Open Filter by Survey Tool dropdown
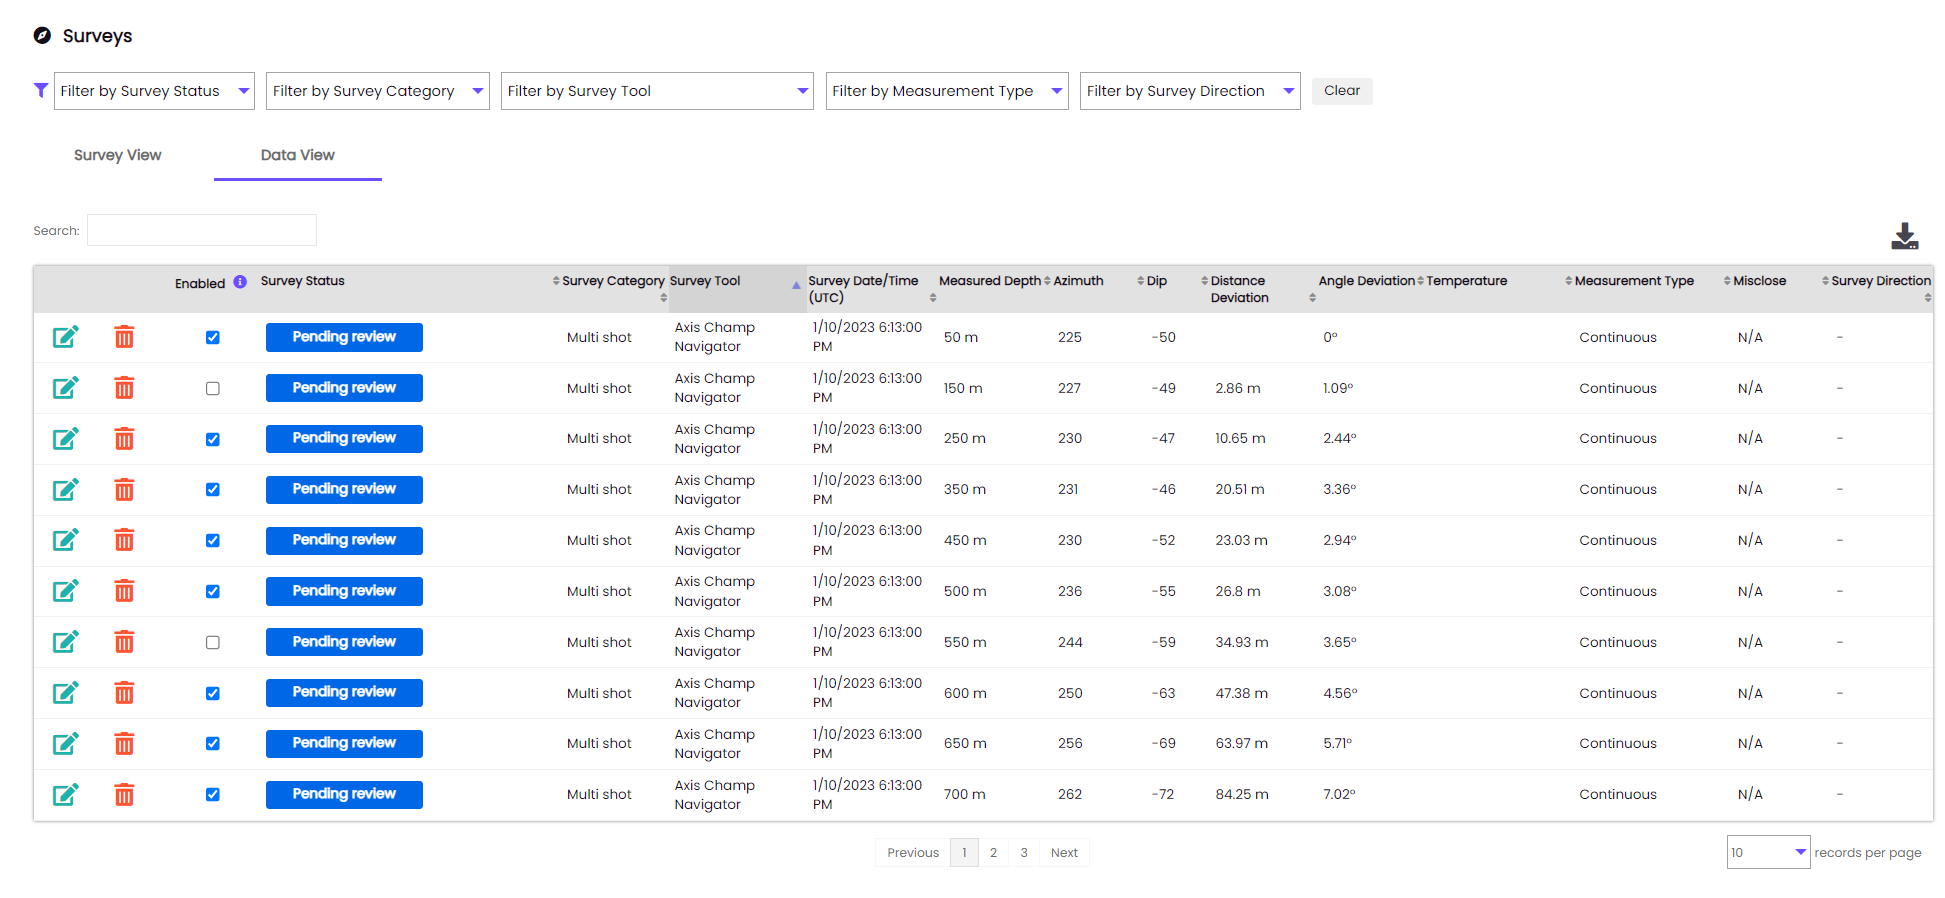This screenshot has height=898, width=1945. [x=657, y=91]
